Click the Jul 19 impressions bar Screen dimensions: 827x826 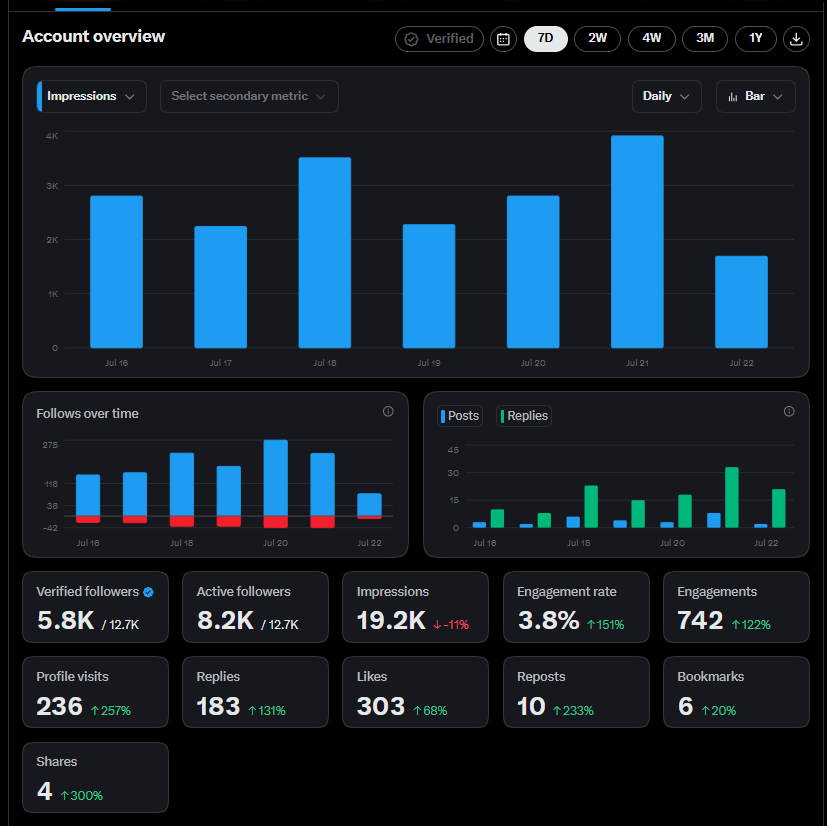coord(429,286)
